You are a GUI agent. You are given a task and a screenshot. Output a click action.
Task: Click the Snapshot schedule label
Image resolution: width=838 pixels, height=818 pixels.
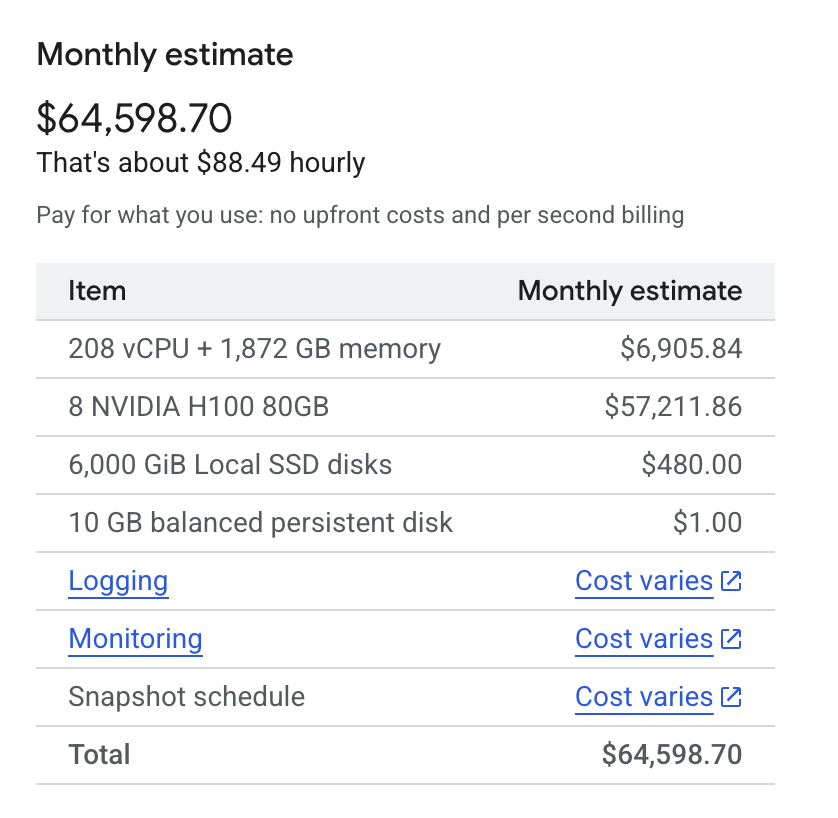pyautogui.click(x=186, y=697)
